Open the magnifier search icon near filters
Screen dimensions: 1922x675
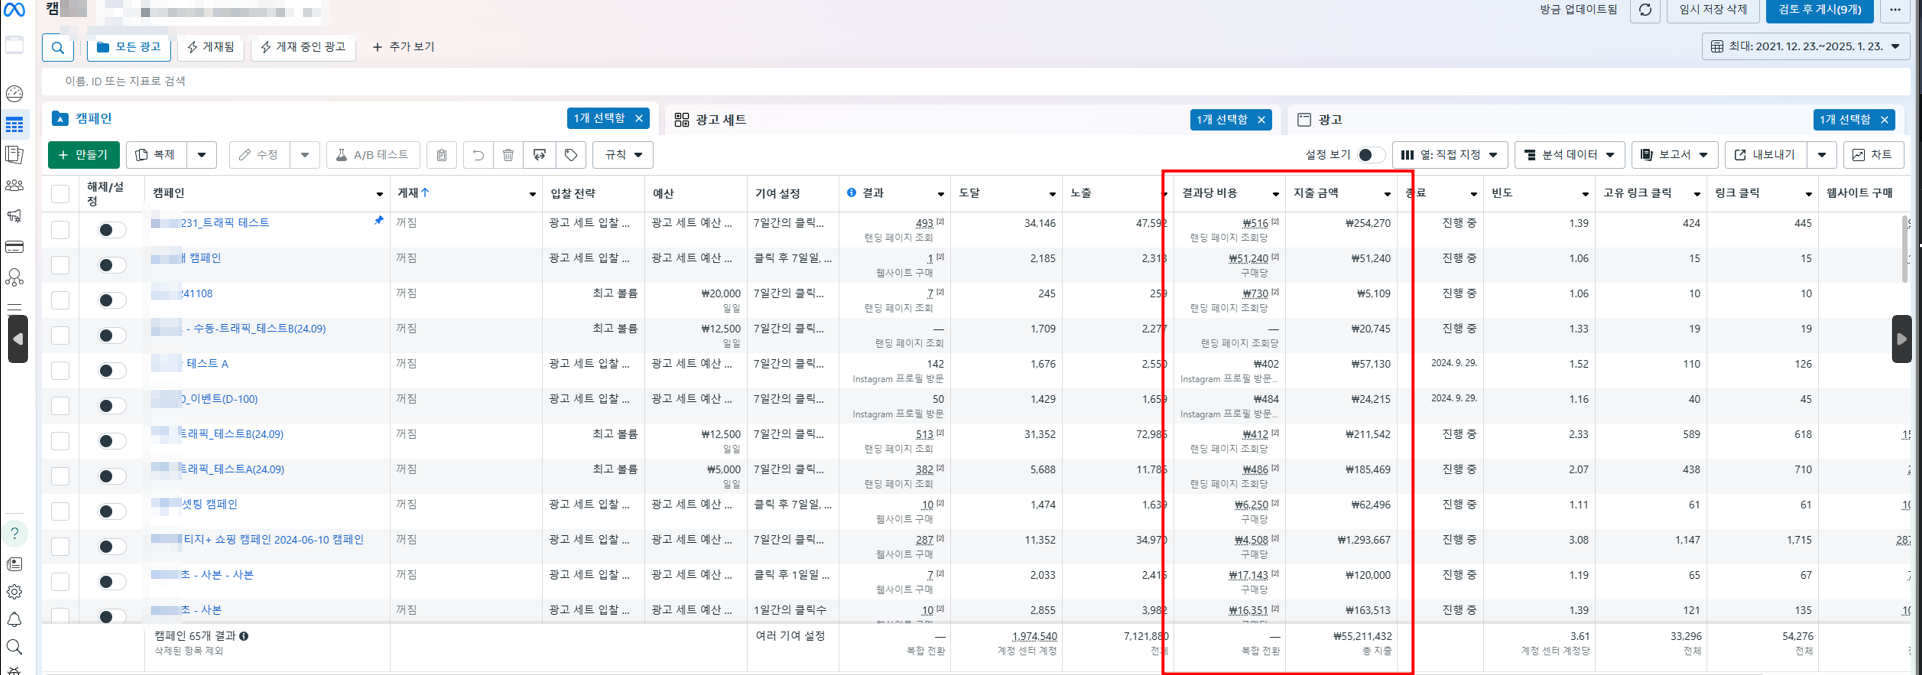pyautogui.click(x=58, y=47)
